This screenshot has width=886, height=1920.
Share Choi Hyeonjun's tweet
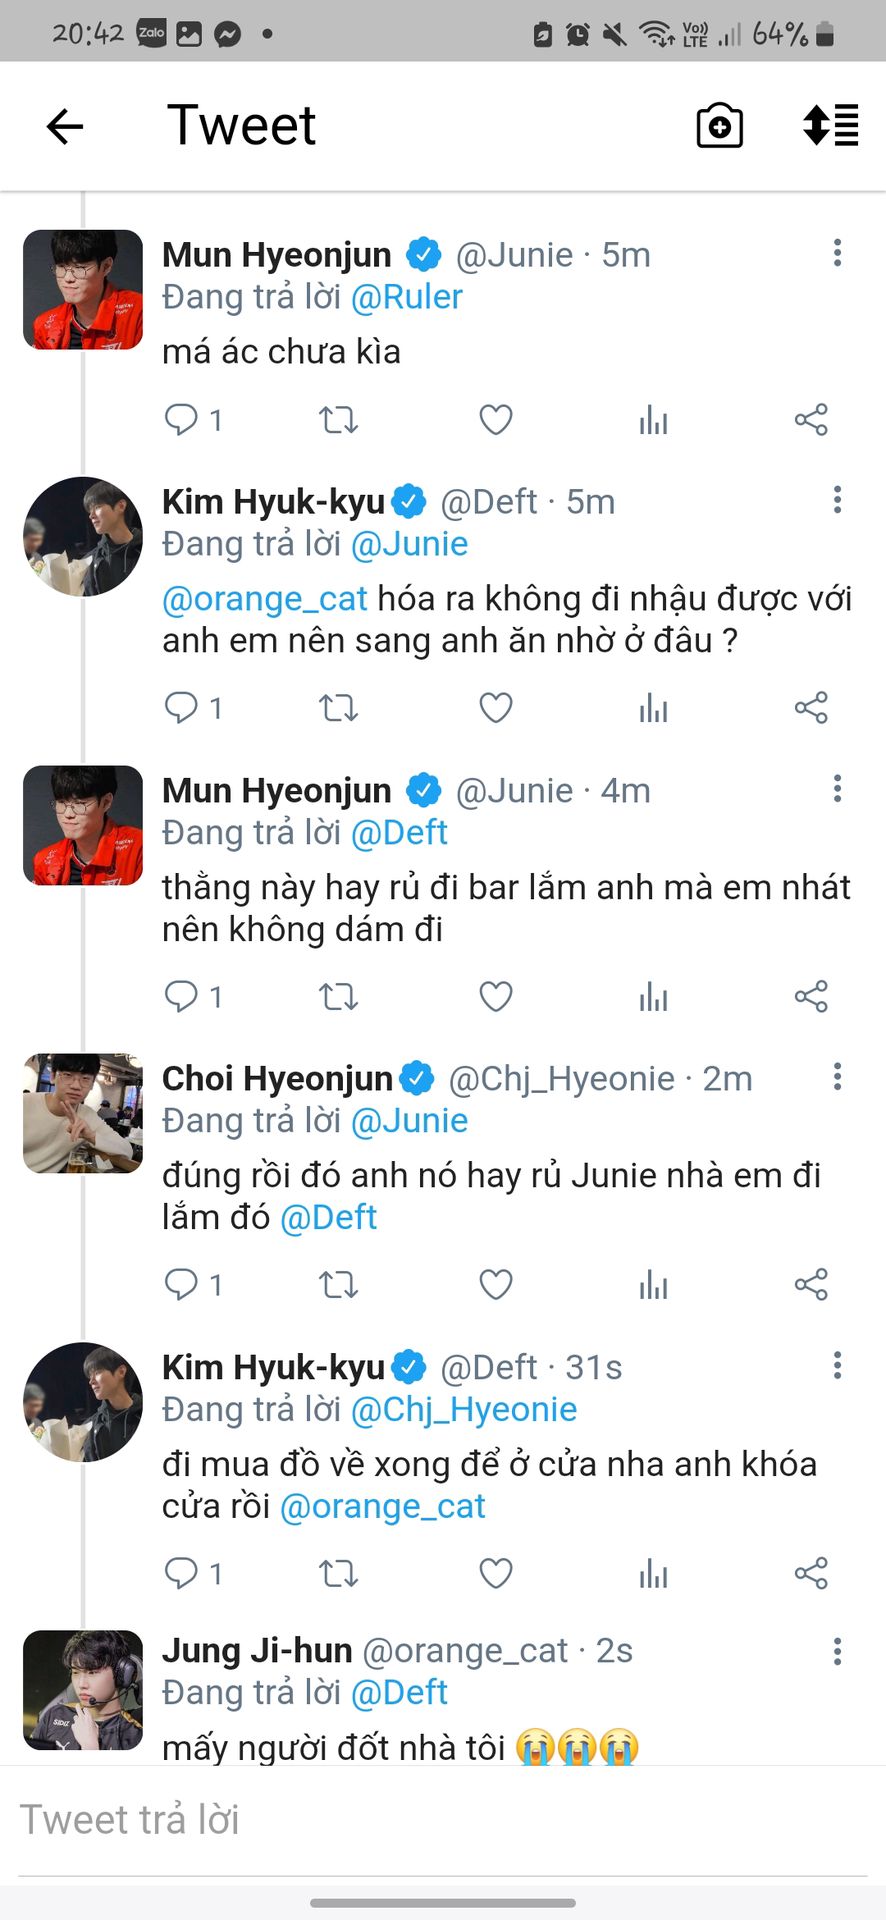point(811,1284)
